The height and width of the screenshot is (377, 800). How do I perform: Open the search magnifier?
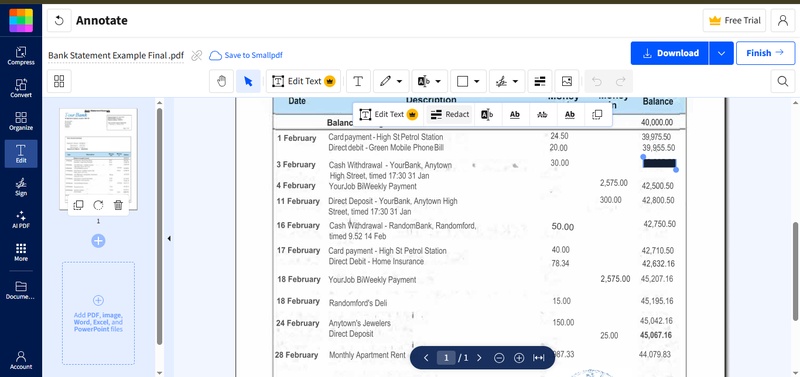pos(783,81)
